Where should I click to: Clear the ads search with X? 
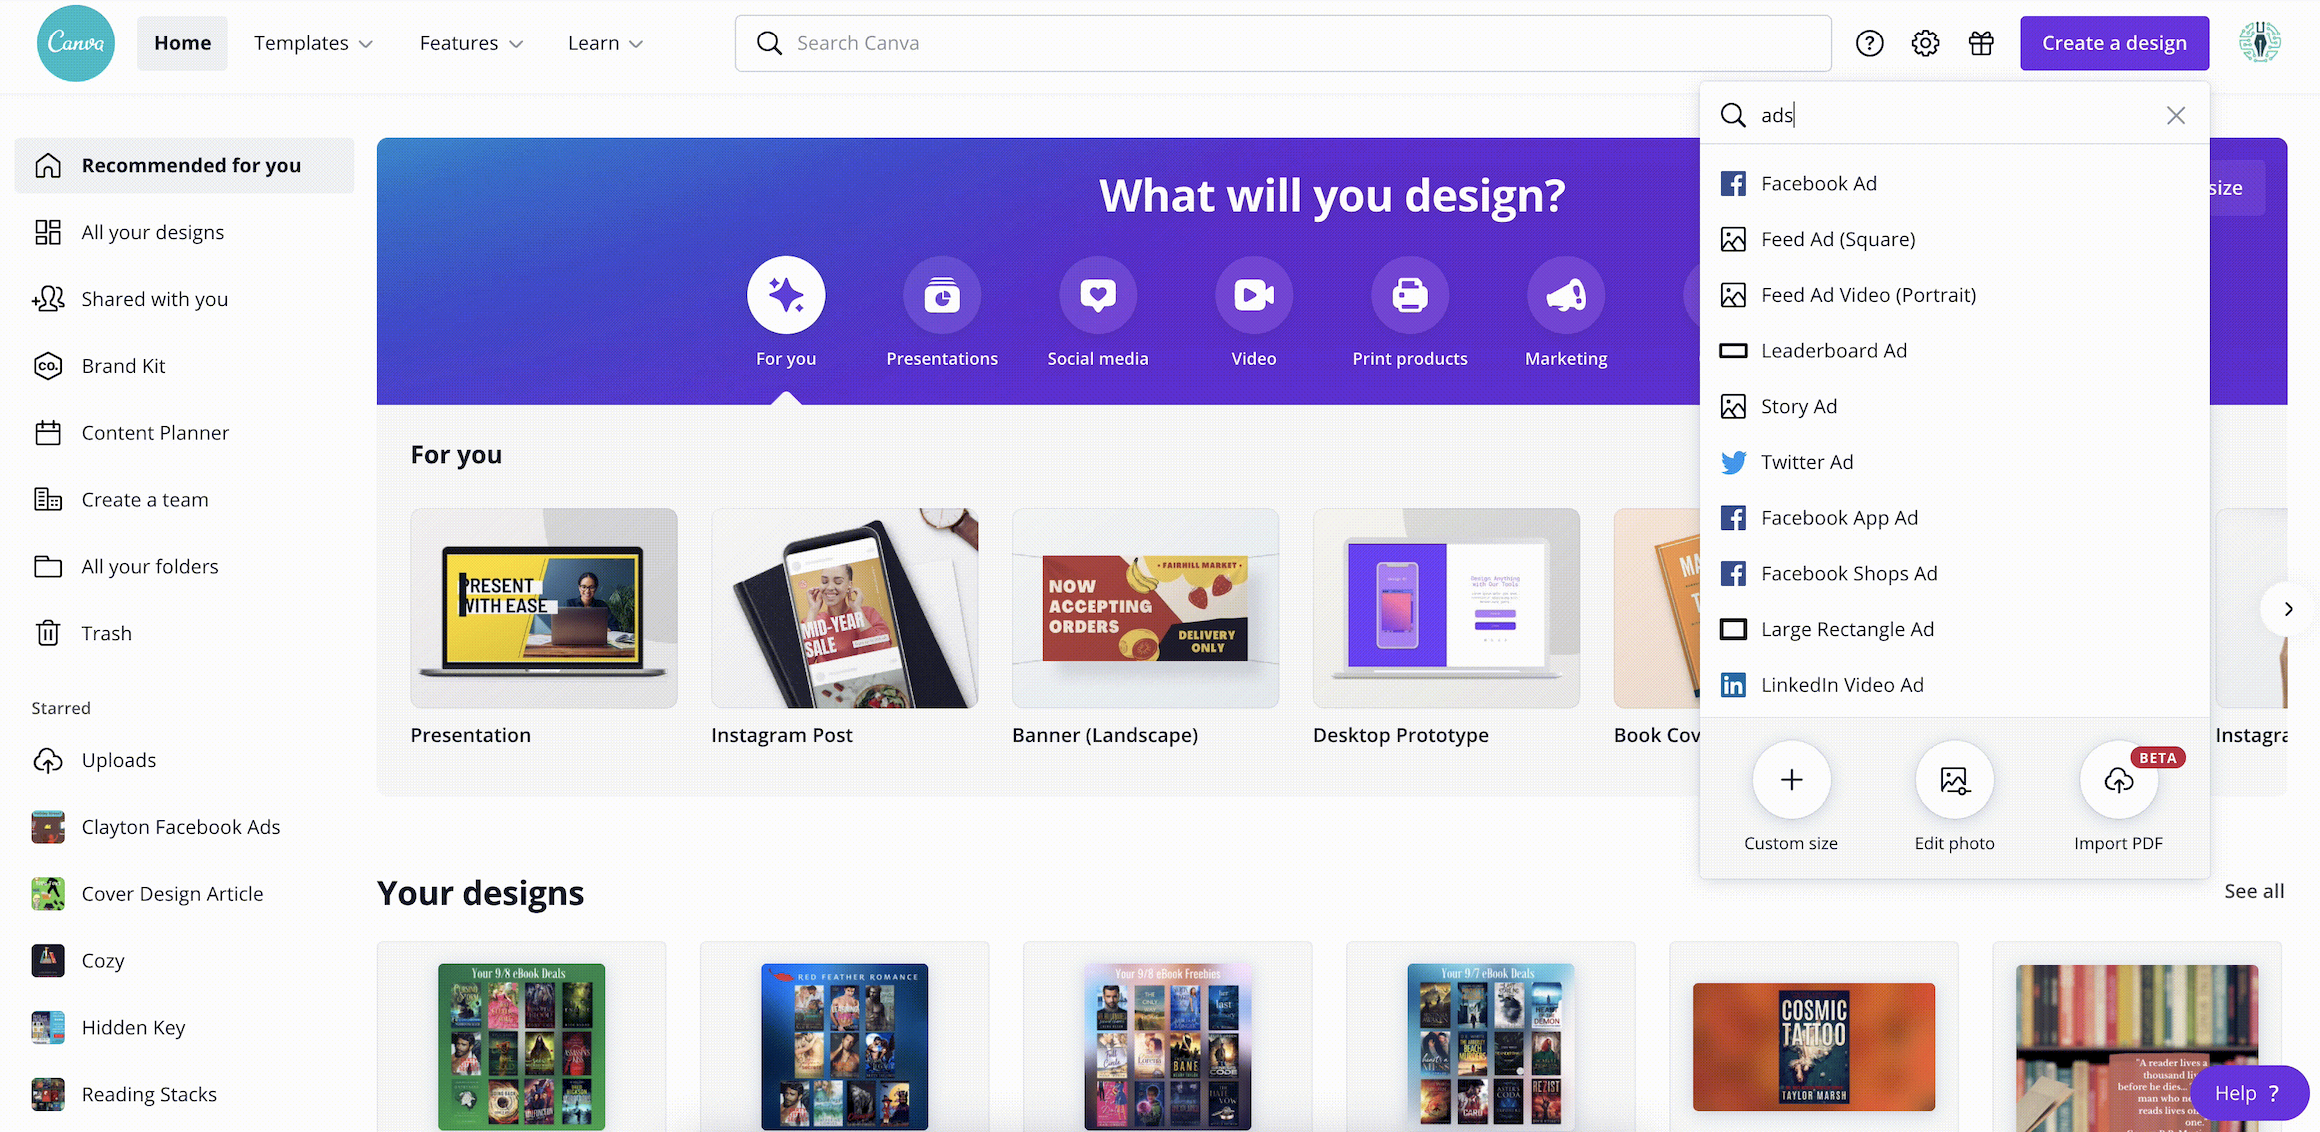click(2175, 115)
